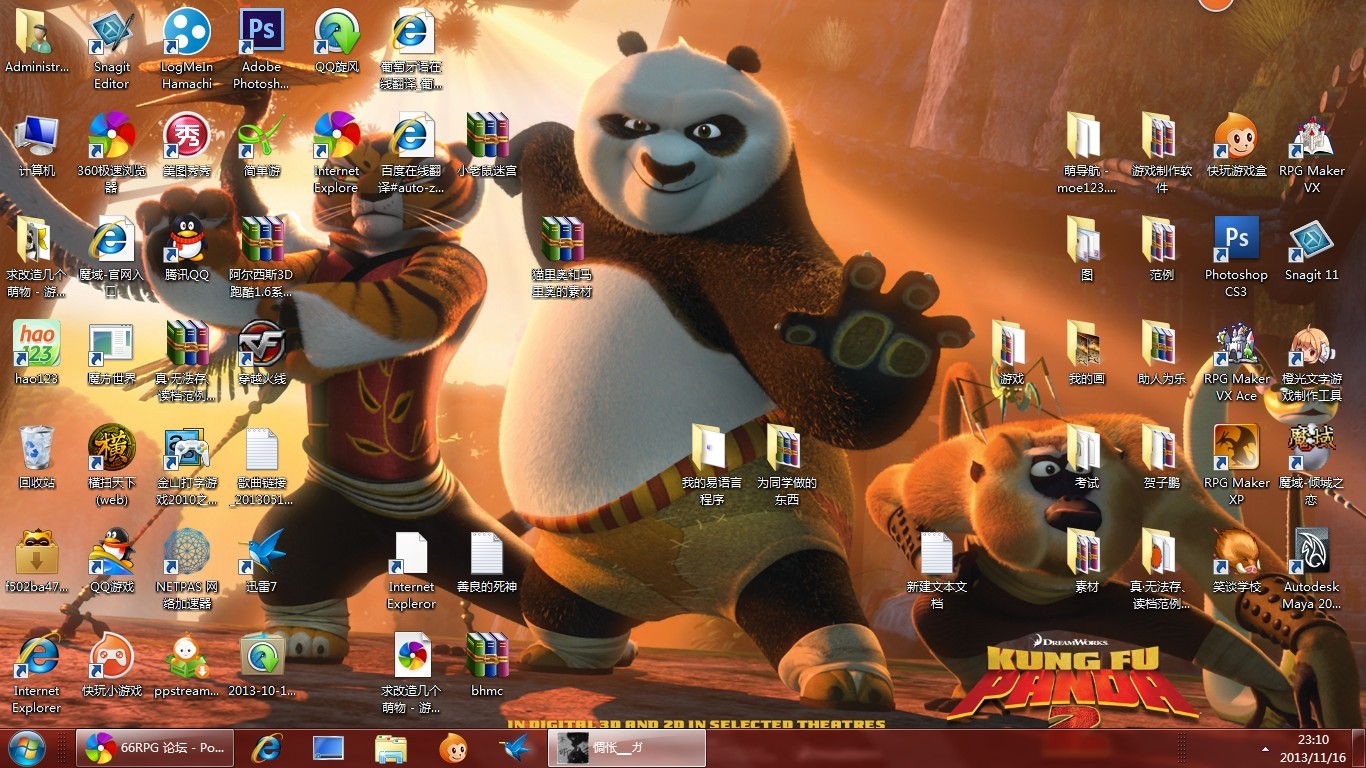Select the Administrator user folder
The width and height of the screenshot is (1366, 768).
pyautogui.click(x=37, y=42)
